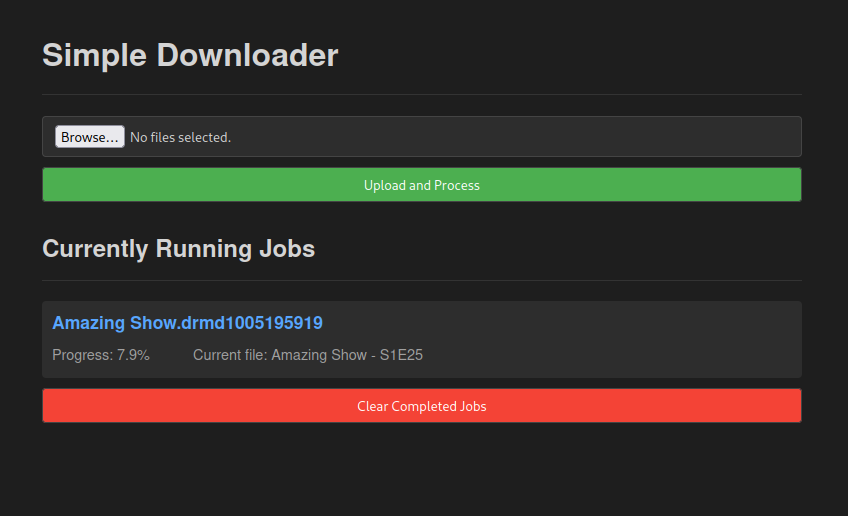Image resolution: width=848 pixels, height=516 pixels.
Task: Click empty background below Clear Completed Jobs
Action: (422, 470)
